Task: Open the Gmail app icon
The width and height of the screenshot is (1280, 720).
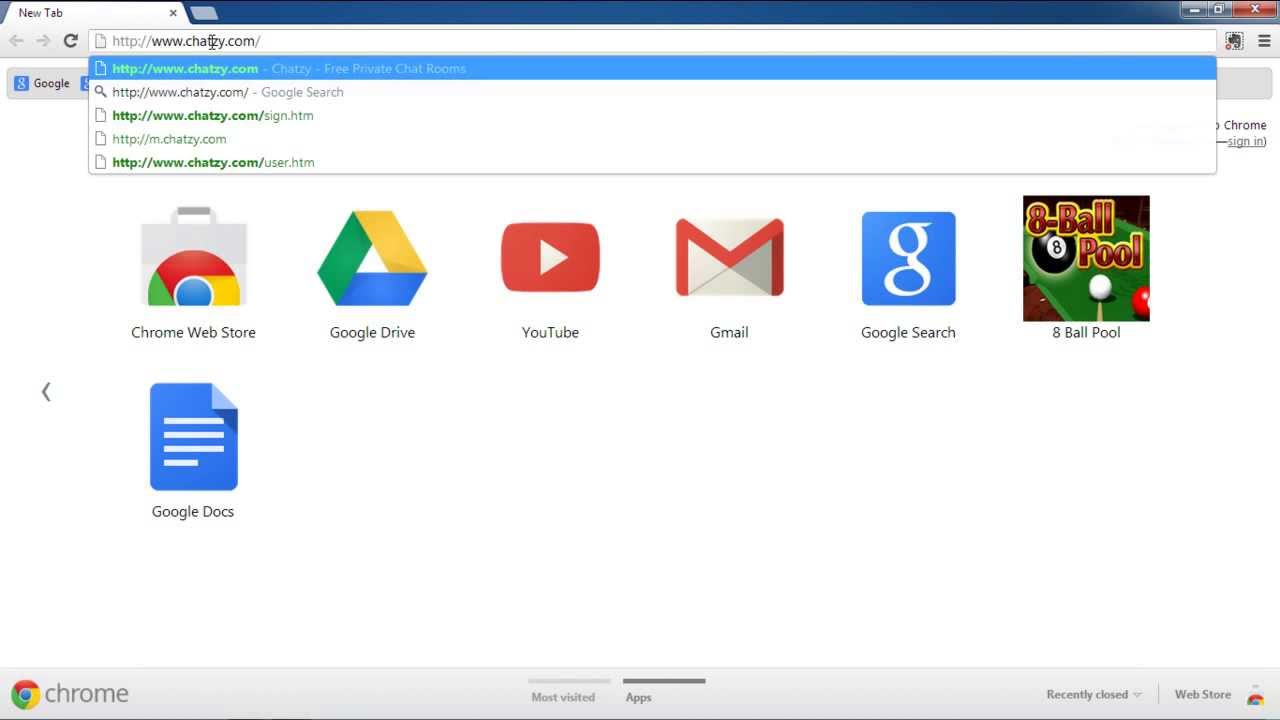Action: (729, 257)
